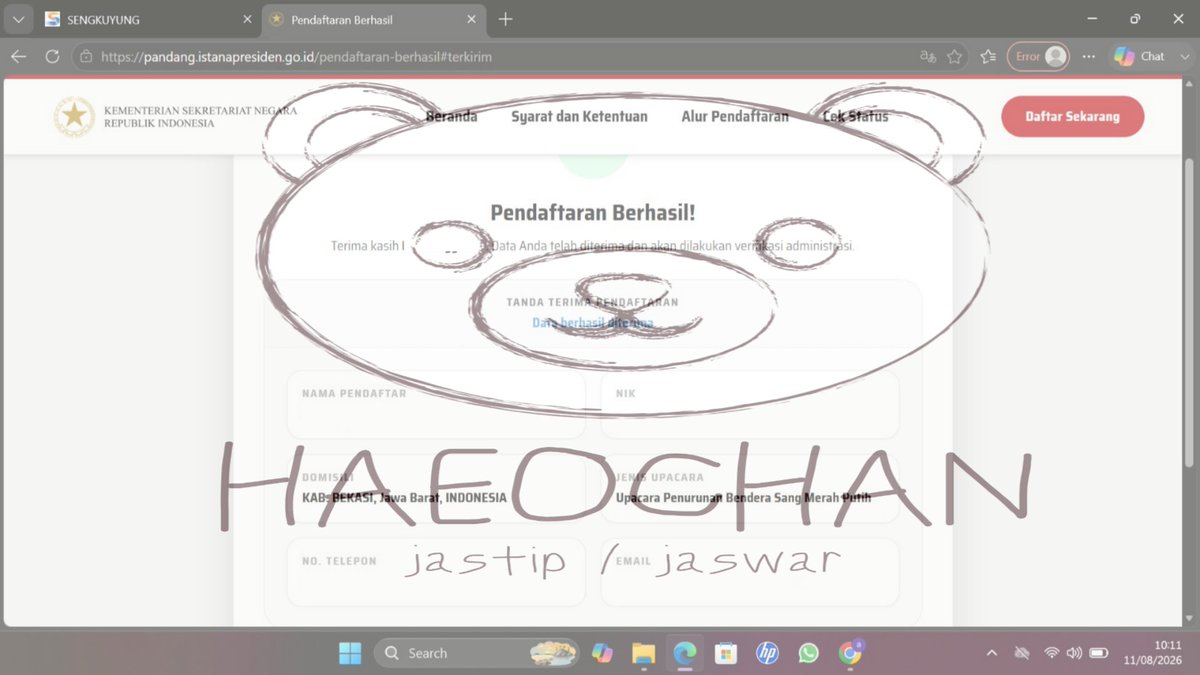Open Copilot Chat sidebar

(x=1138, y=57)
